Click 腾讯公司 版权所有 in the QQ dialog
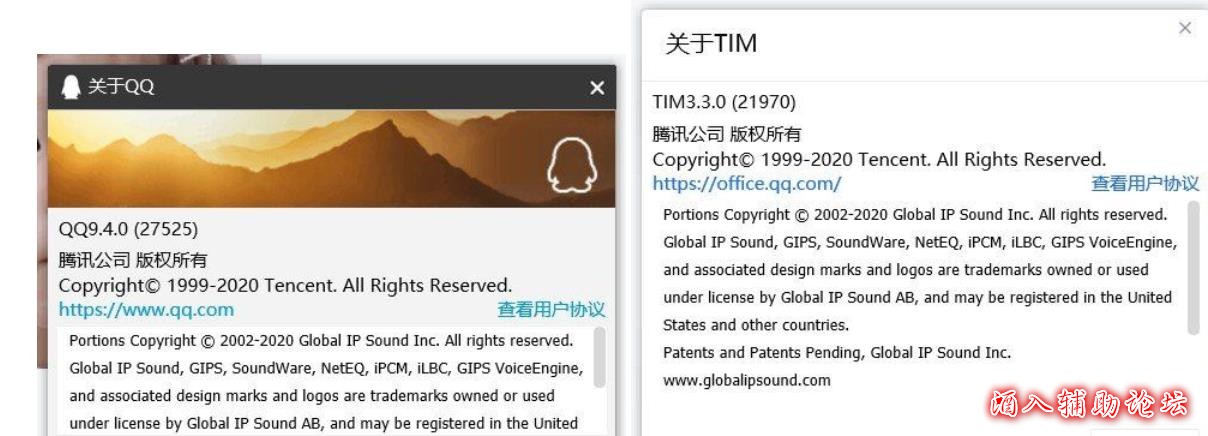The height and width of the screenshot is (436, 1208). pos(133,261)
